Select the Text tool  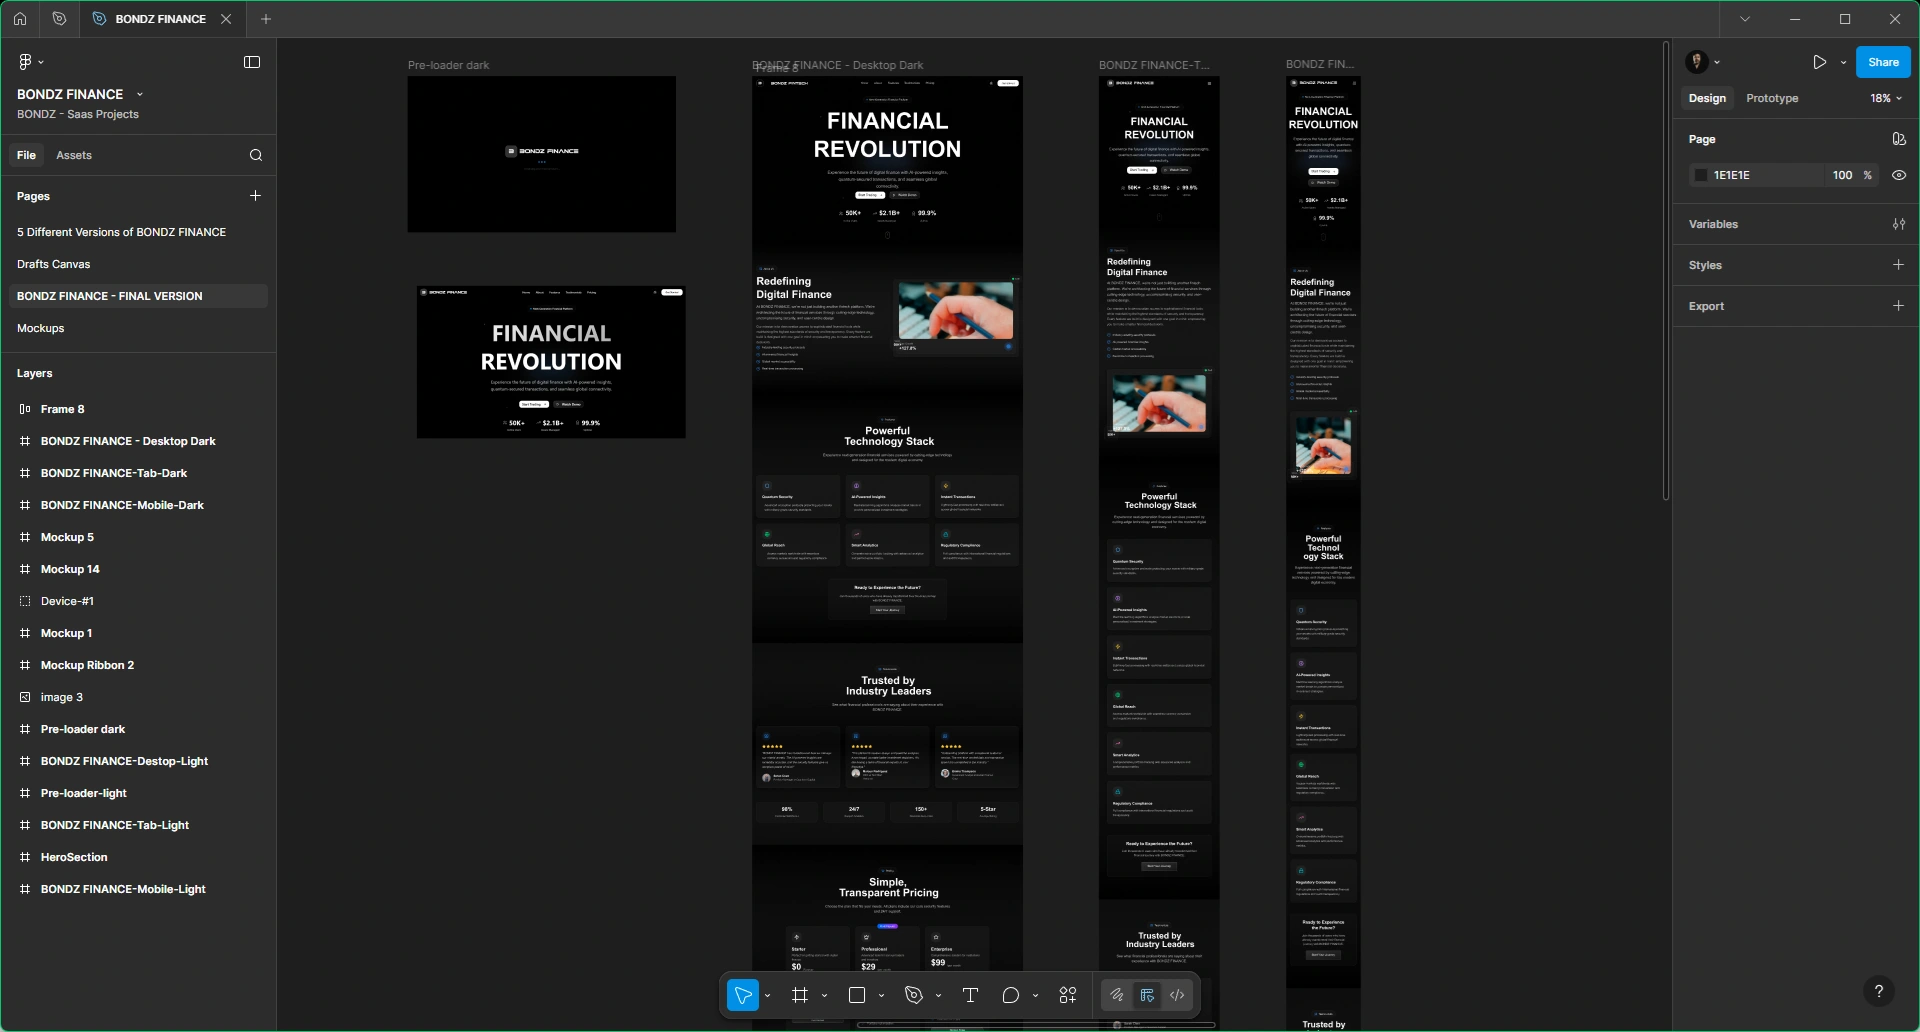click(969, 995)
